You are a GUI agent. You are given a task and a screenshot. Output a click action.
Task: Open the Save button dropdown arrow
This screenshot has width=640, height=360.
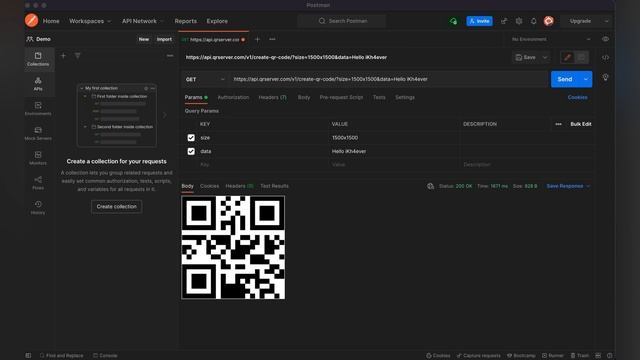click(x=545, y=58)
